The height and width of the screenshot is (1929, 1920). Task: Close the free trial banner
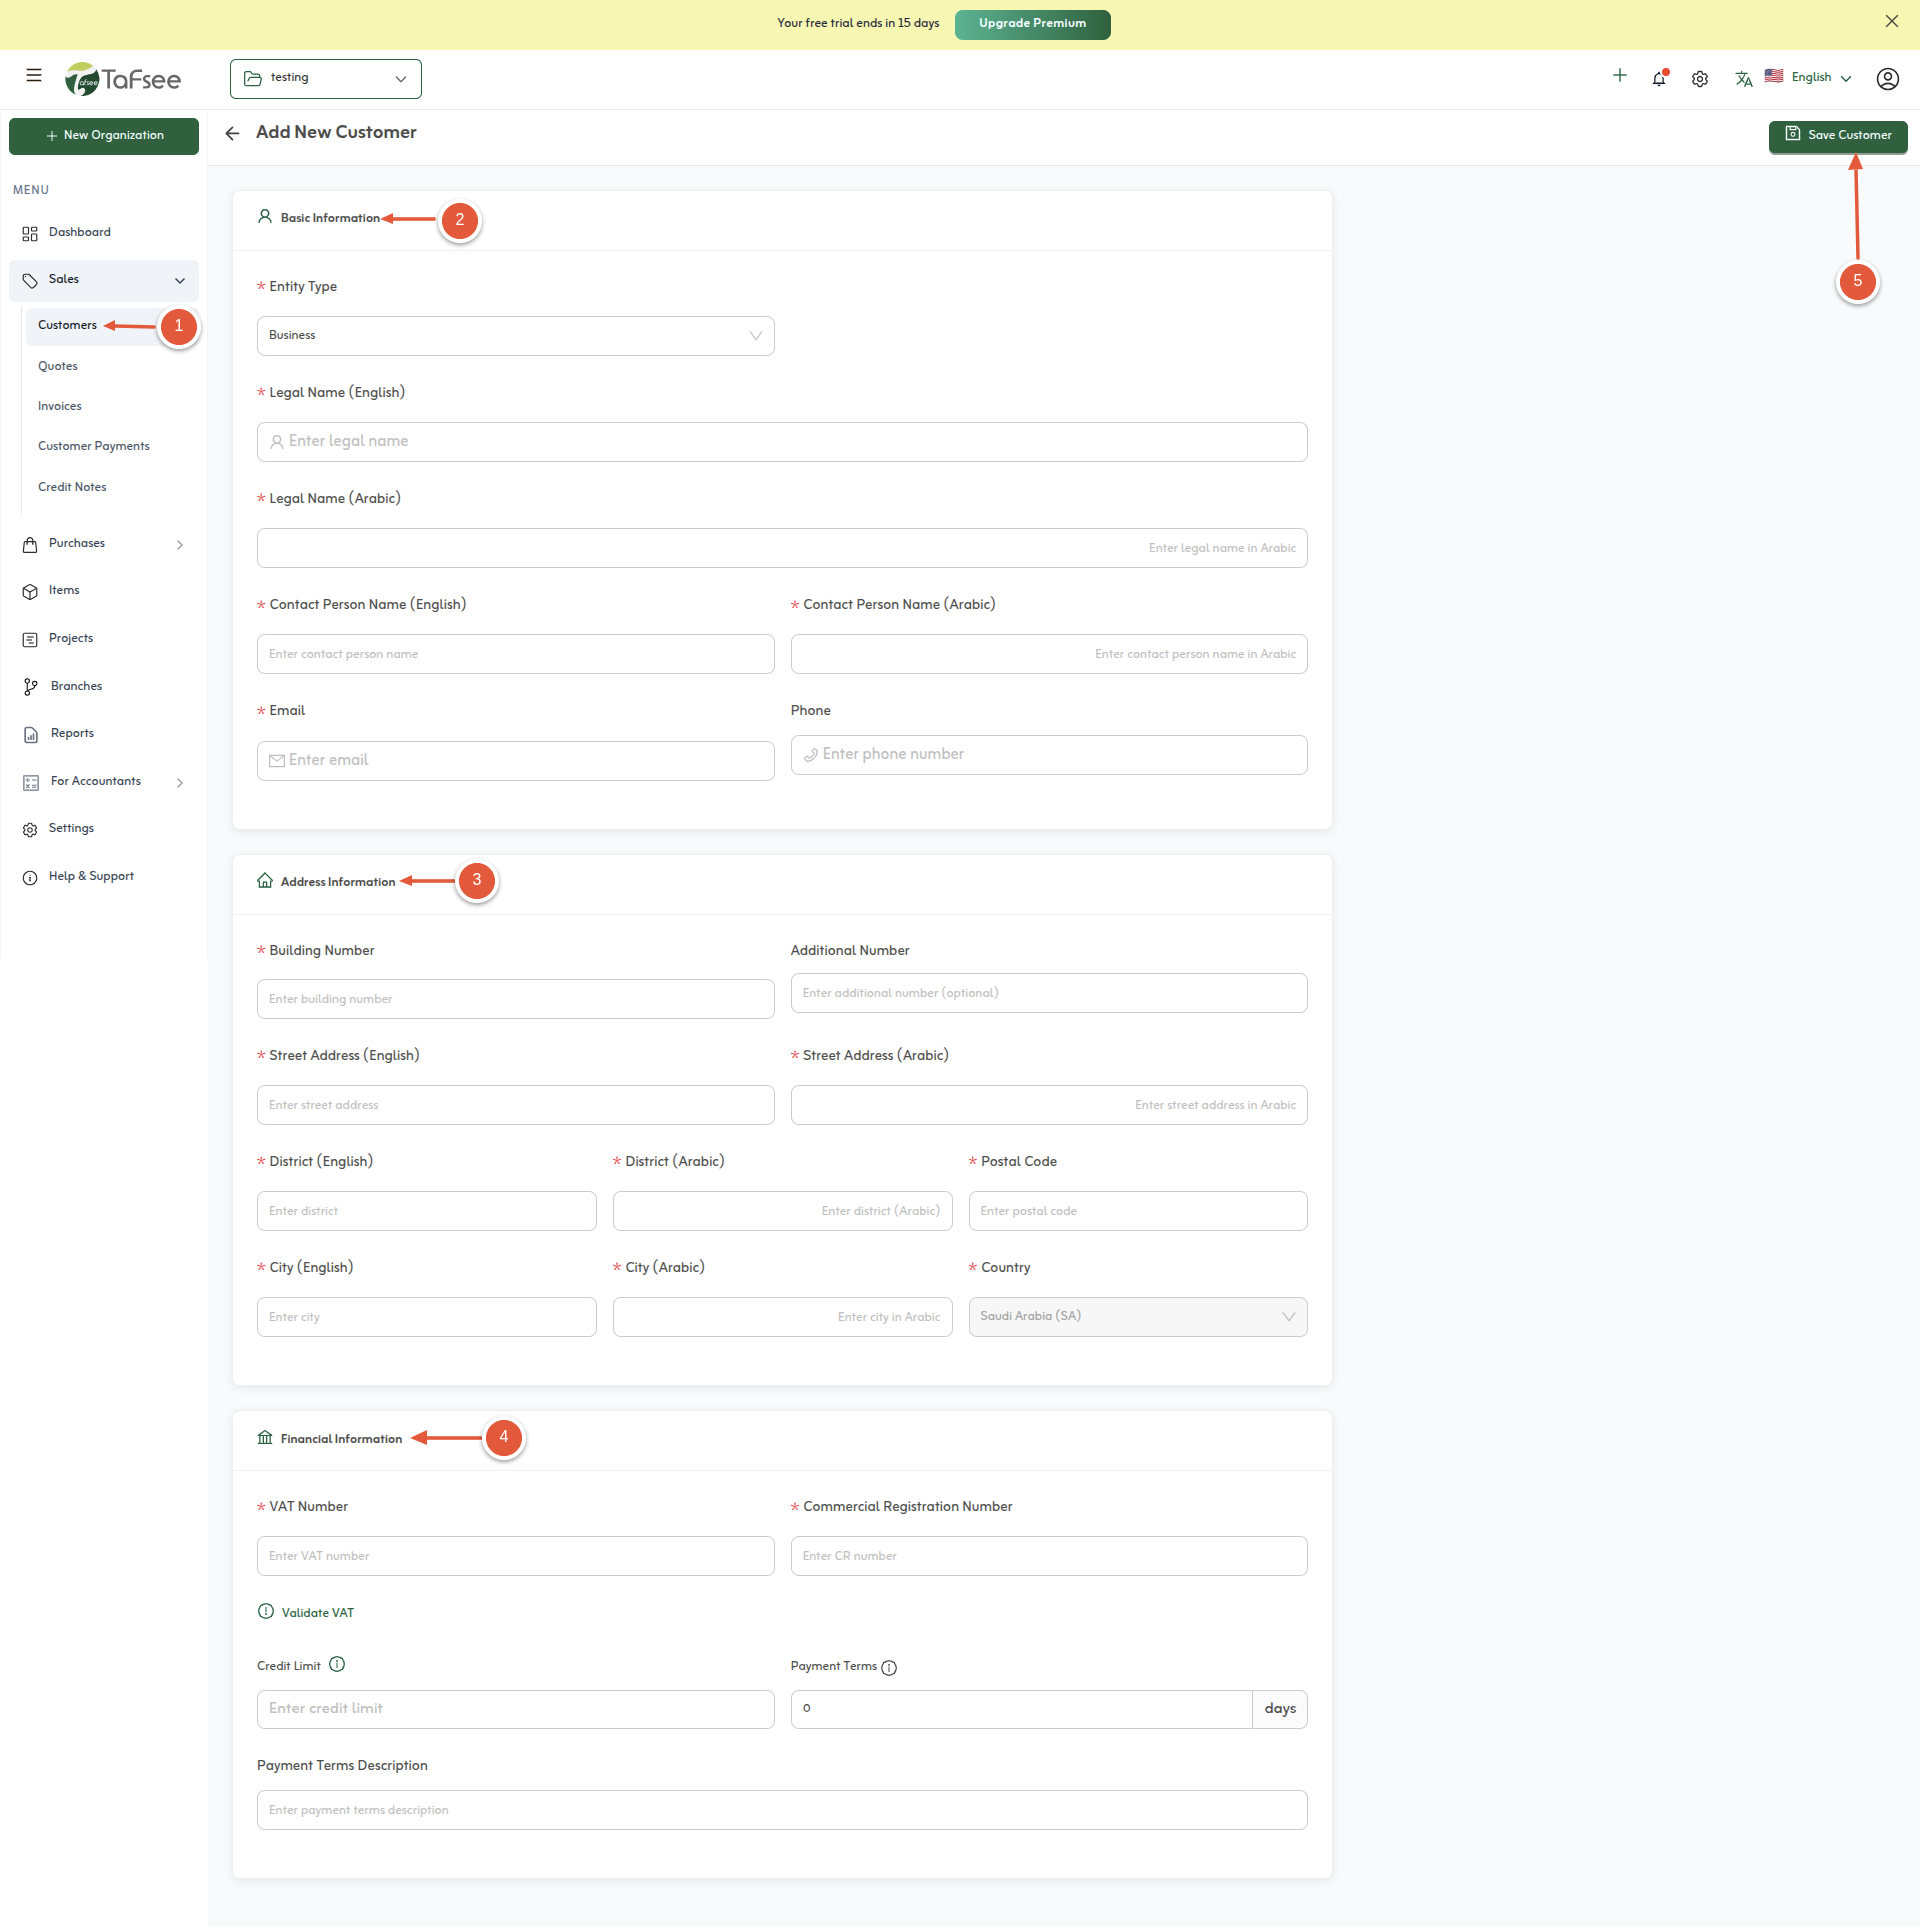point(1892,22)
